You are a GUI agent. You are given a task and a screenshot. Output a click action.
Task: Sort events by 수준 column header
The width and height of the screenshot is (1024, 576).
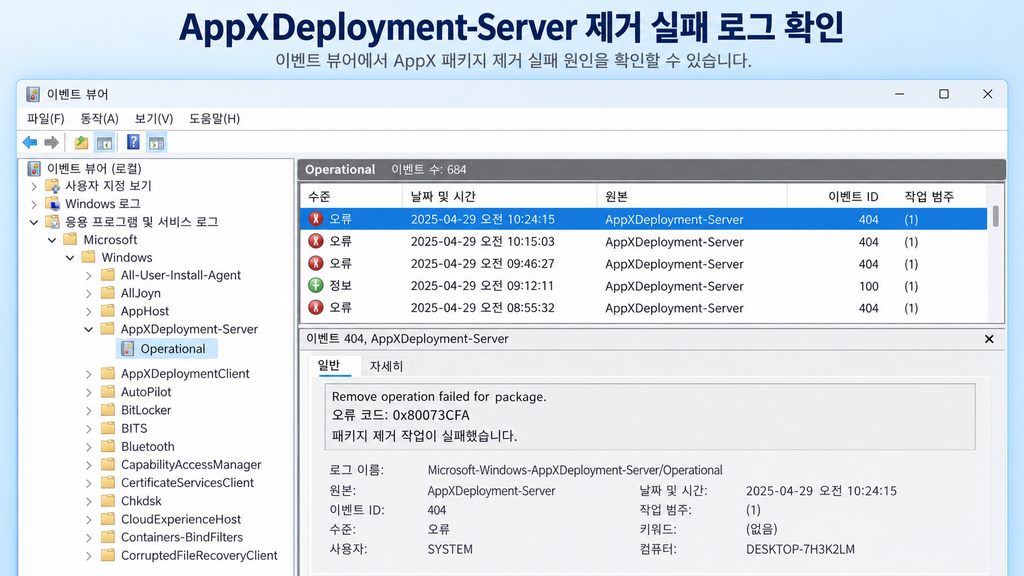coord(351,196)
